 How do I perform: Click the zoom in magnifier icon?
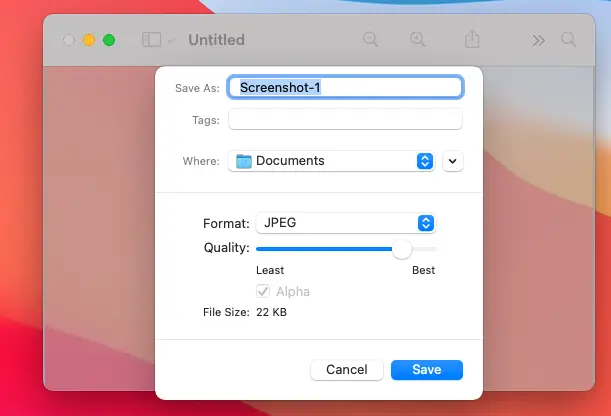tap(417, 39)
